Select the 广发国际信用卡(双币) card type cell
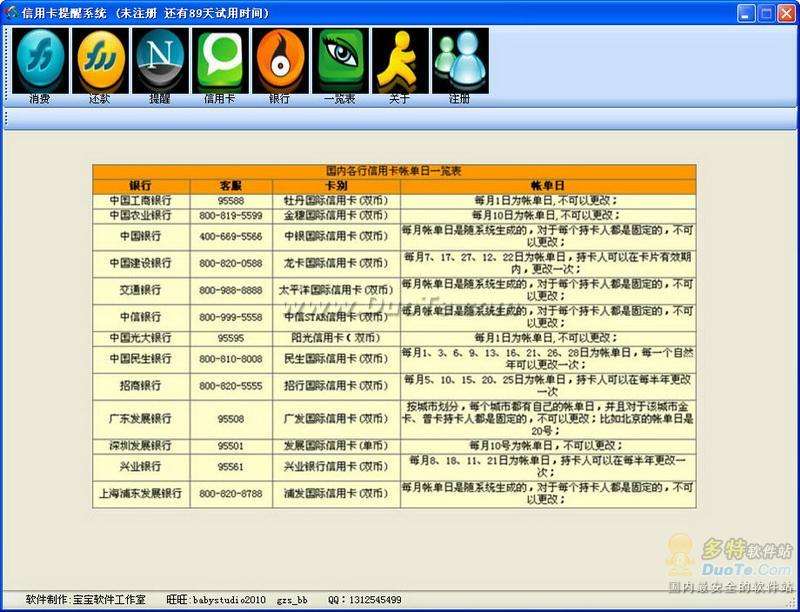 (337, 419)
